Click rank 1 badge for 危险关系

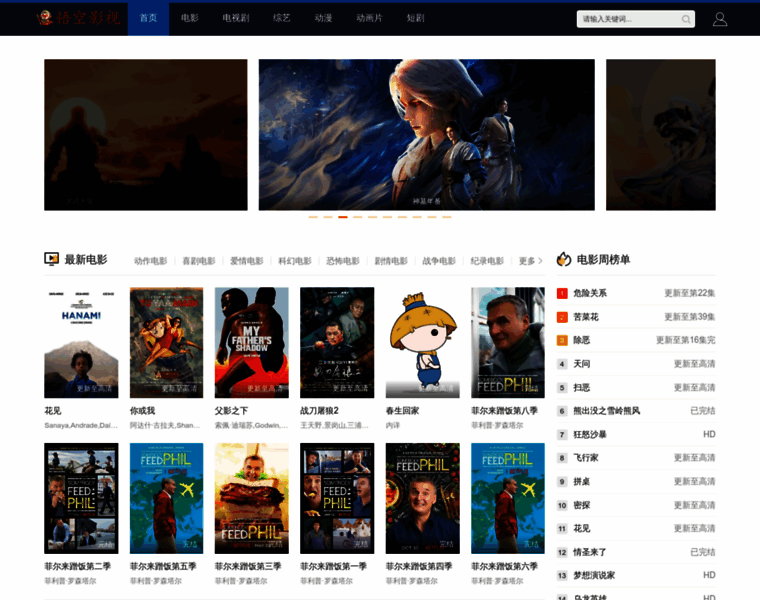pos(562,293)
